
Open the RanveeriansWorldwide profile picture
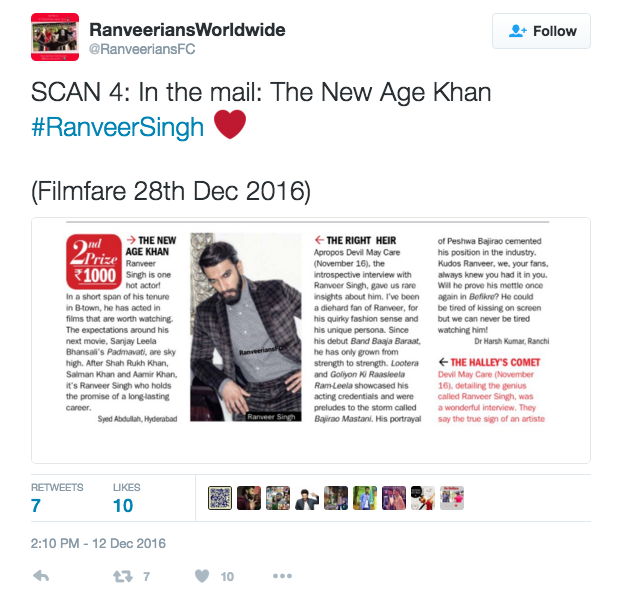(x=55, y=37)
